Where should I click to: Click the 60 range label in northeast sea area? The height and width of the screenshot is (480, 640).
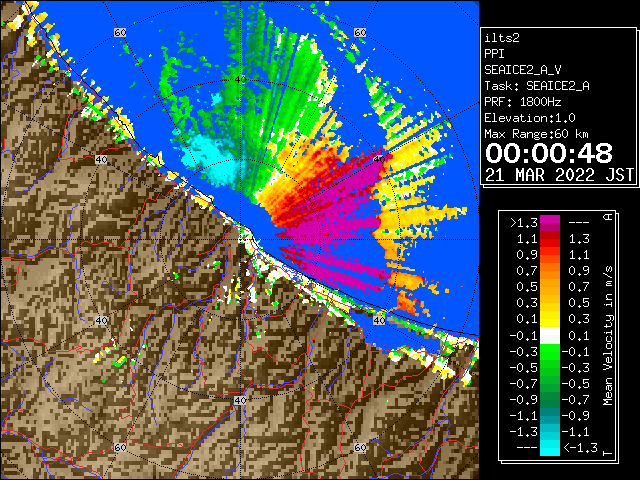(360, 32)
